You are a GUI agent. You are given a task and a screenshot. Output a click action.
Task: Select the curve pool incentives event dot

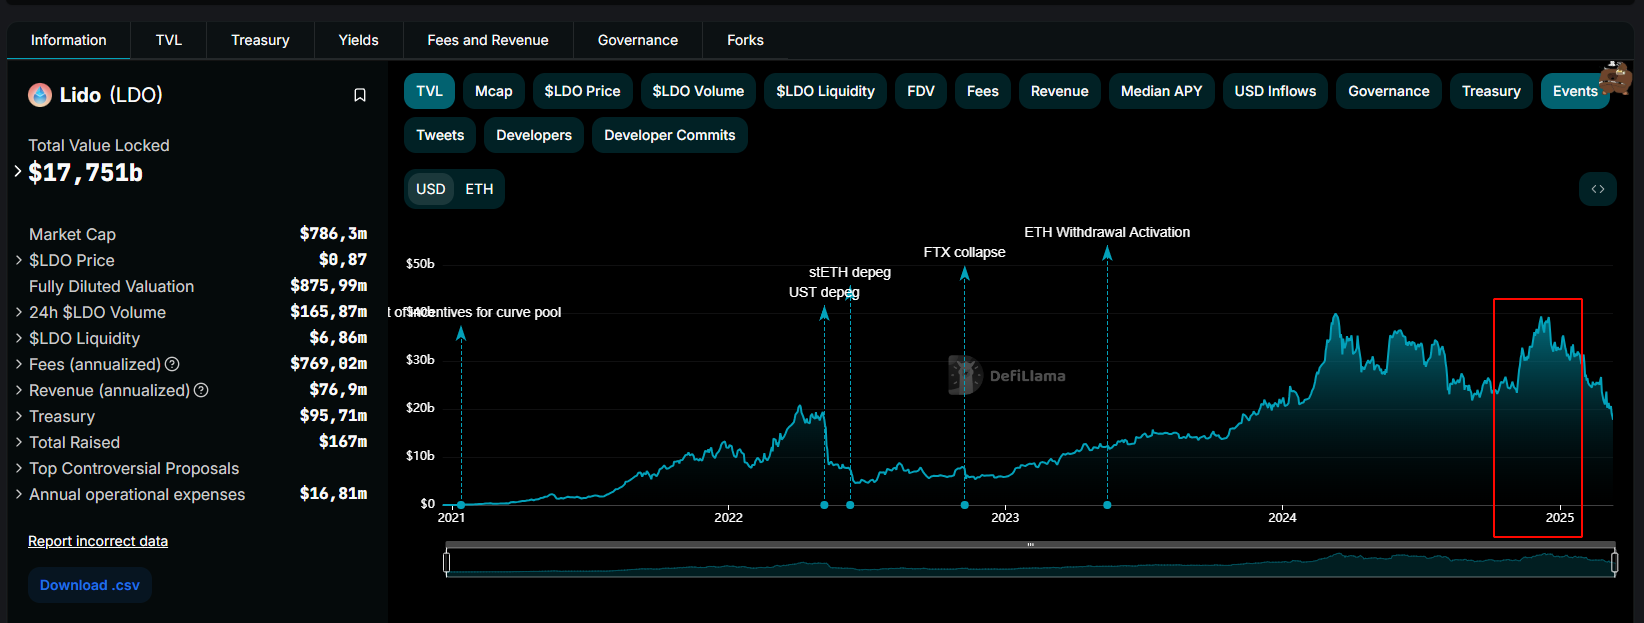point(461,505)
